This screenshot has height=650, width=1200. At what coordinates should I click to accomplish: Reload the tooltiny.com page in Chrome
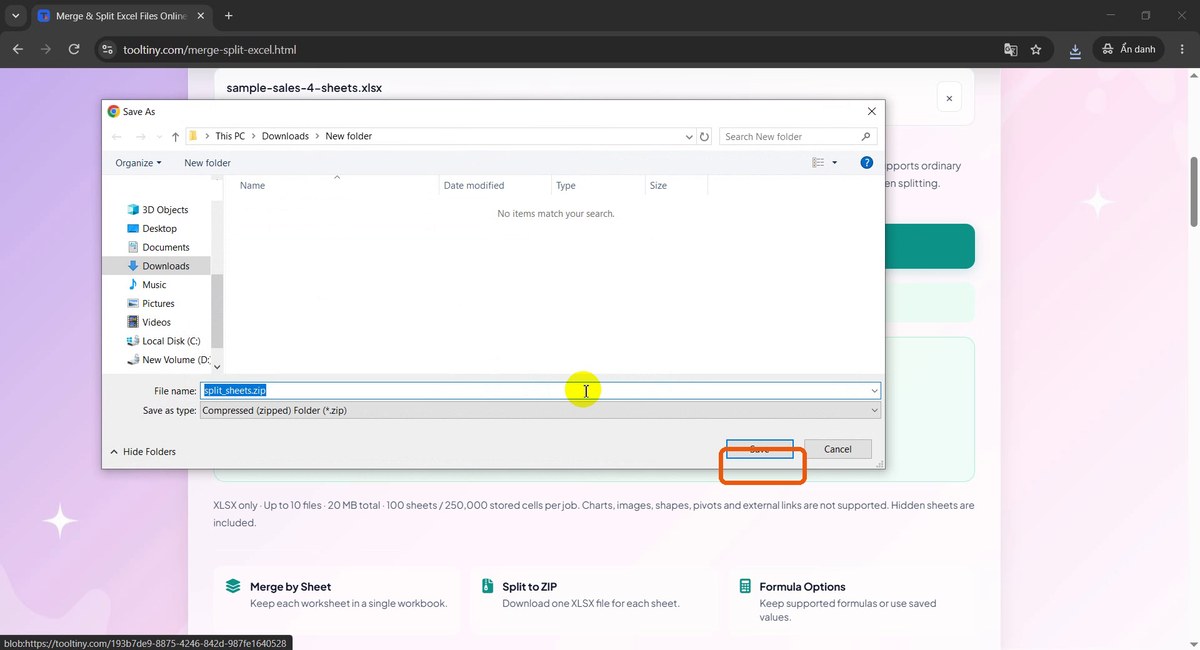74,49
